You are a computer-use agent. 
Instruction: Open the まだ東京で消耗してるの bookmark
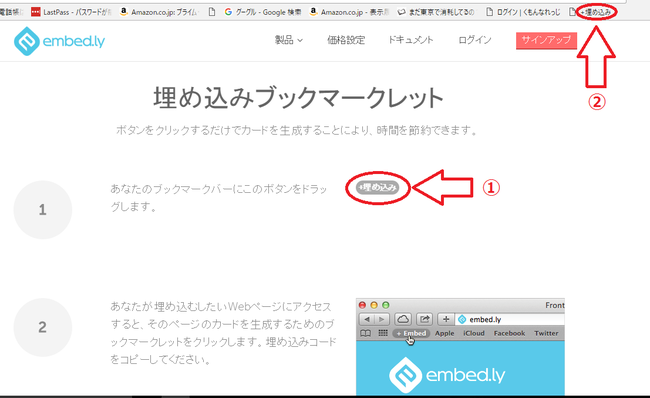[x=436, y=12]
